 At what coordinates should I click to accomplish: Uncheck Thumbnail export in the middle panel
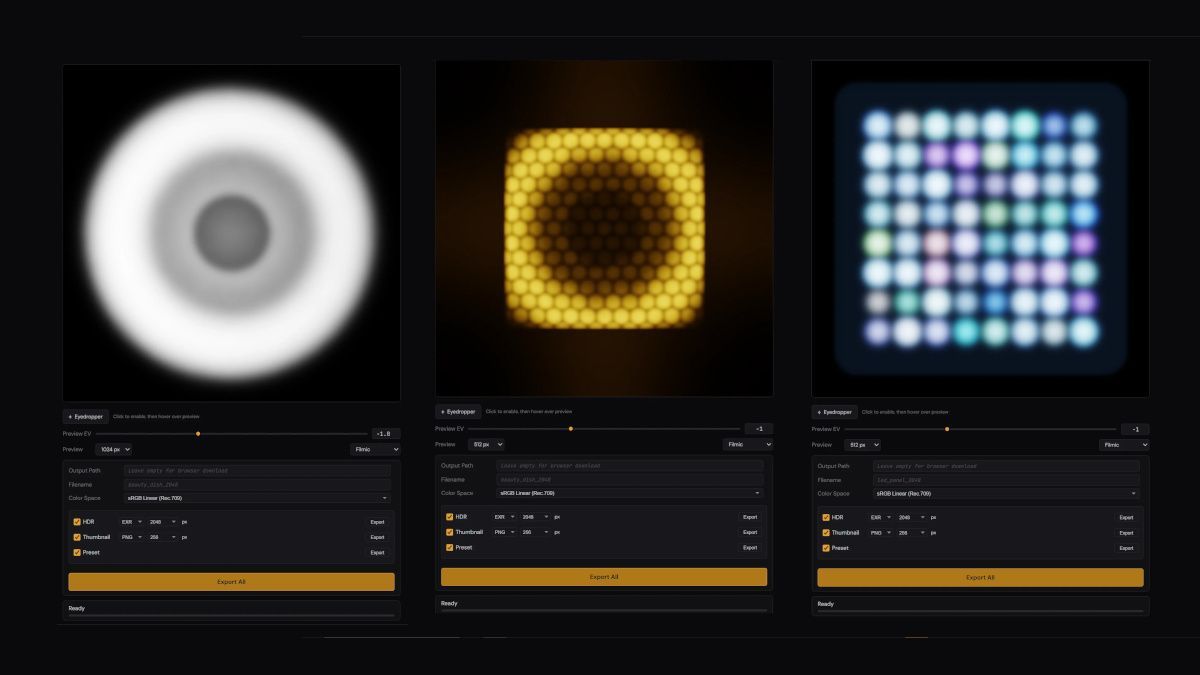pos(448,532)
